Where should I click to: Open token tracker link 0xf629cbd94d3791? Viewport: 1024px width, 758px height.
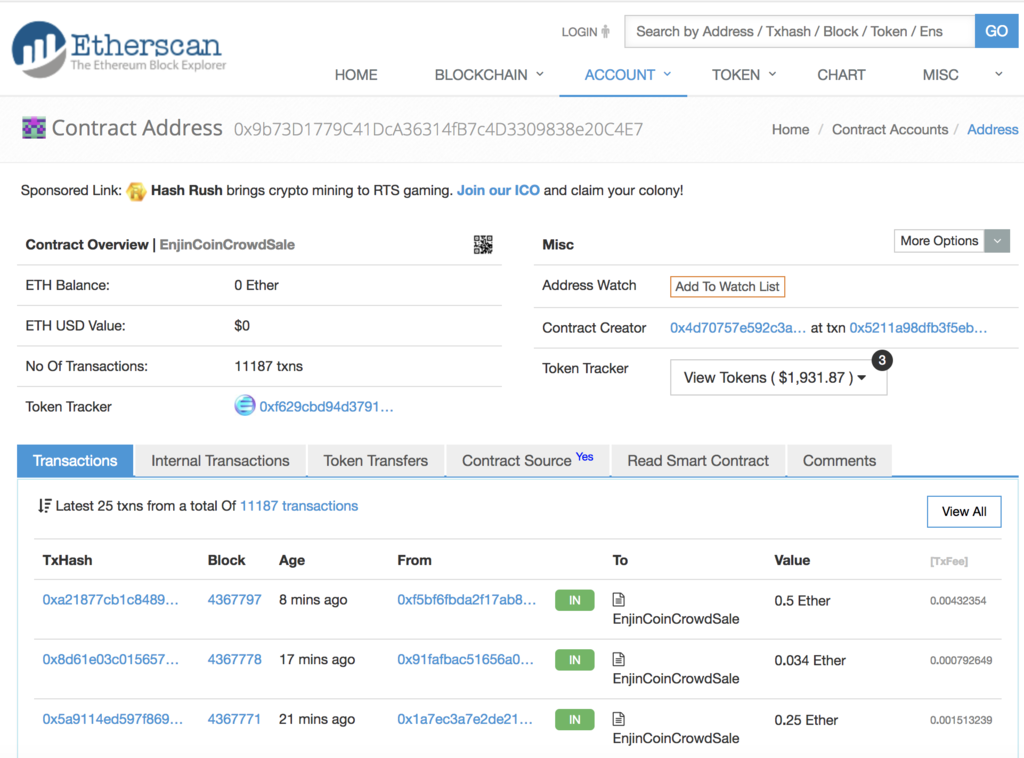(326, 407)
